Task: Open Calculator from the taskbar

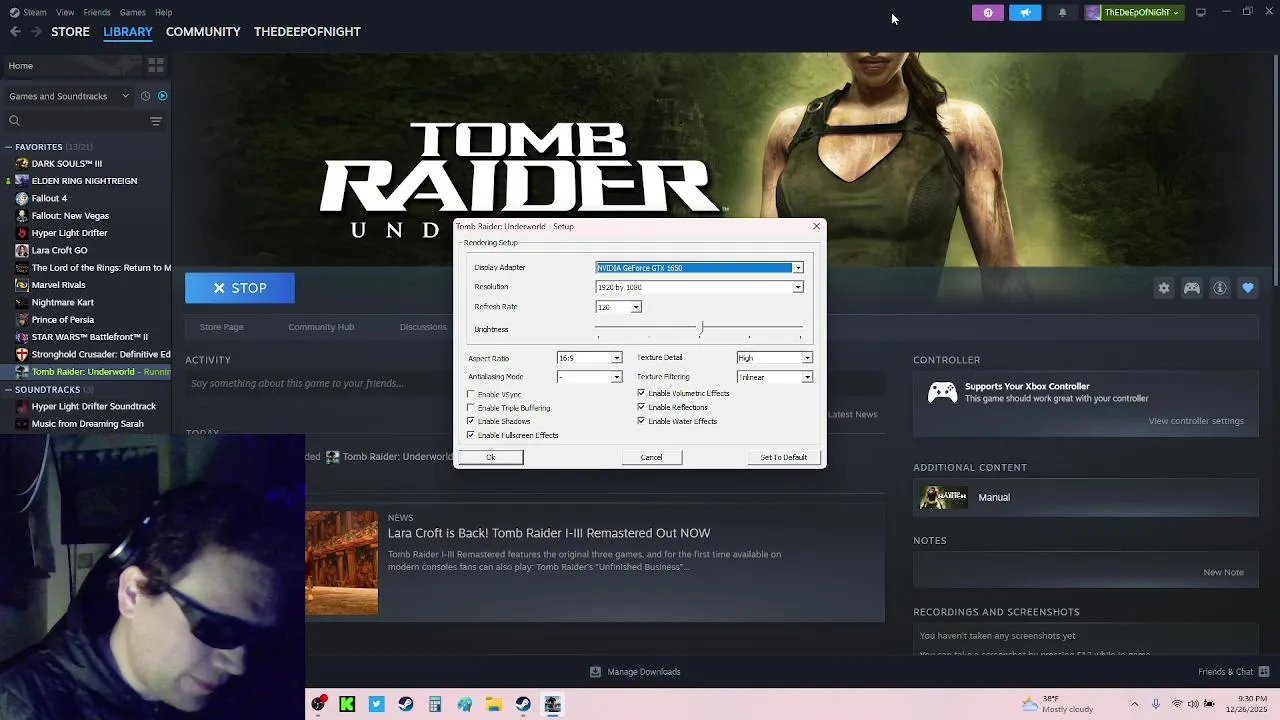Action: tap(435, 705)
